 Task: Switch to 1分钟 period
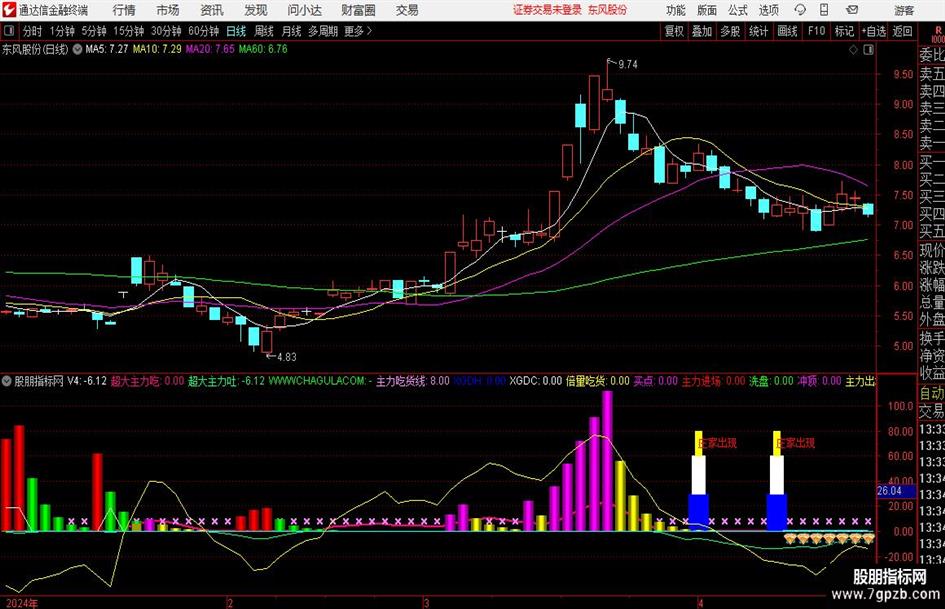click(x=62, y=31)
